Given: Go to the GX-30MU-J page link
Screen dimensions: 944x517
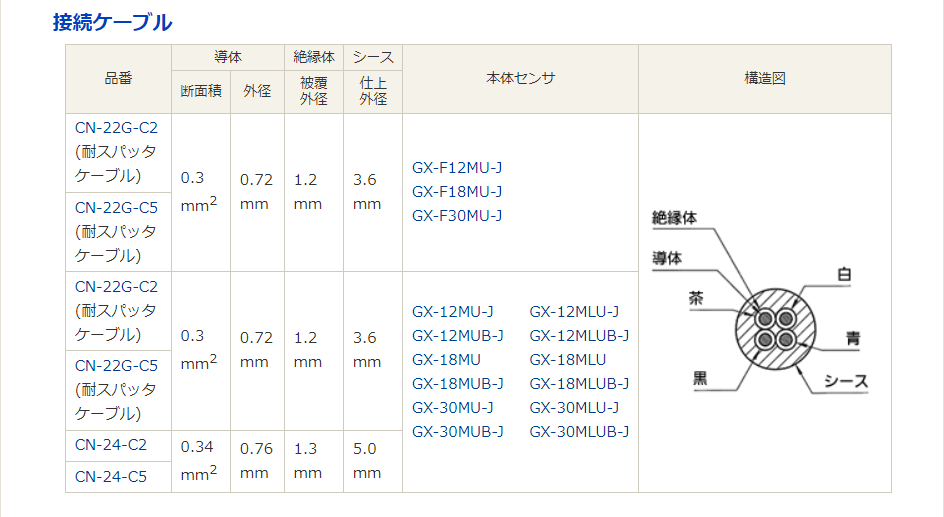Looking at the screenshot, I should coord(453,408).
